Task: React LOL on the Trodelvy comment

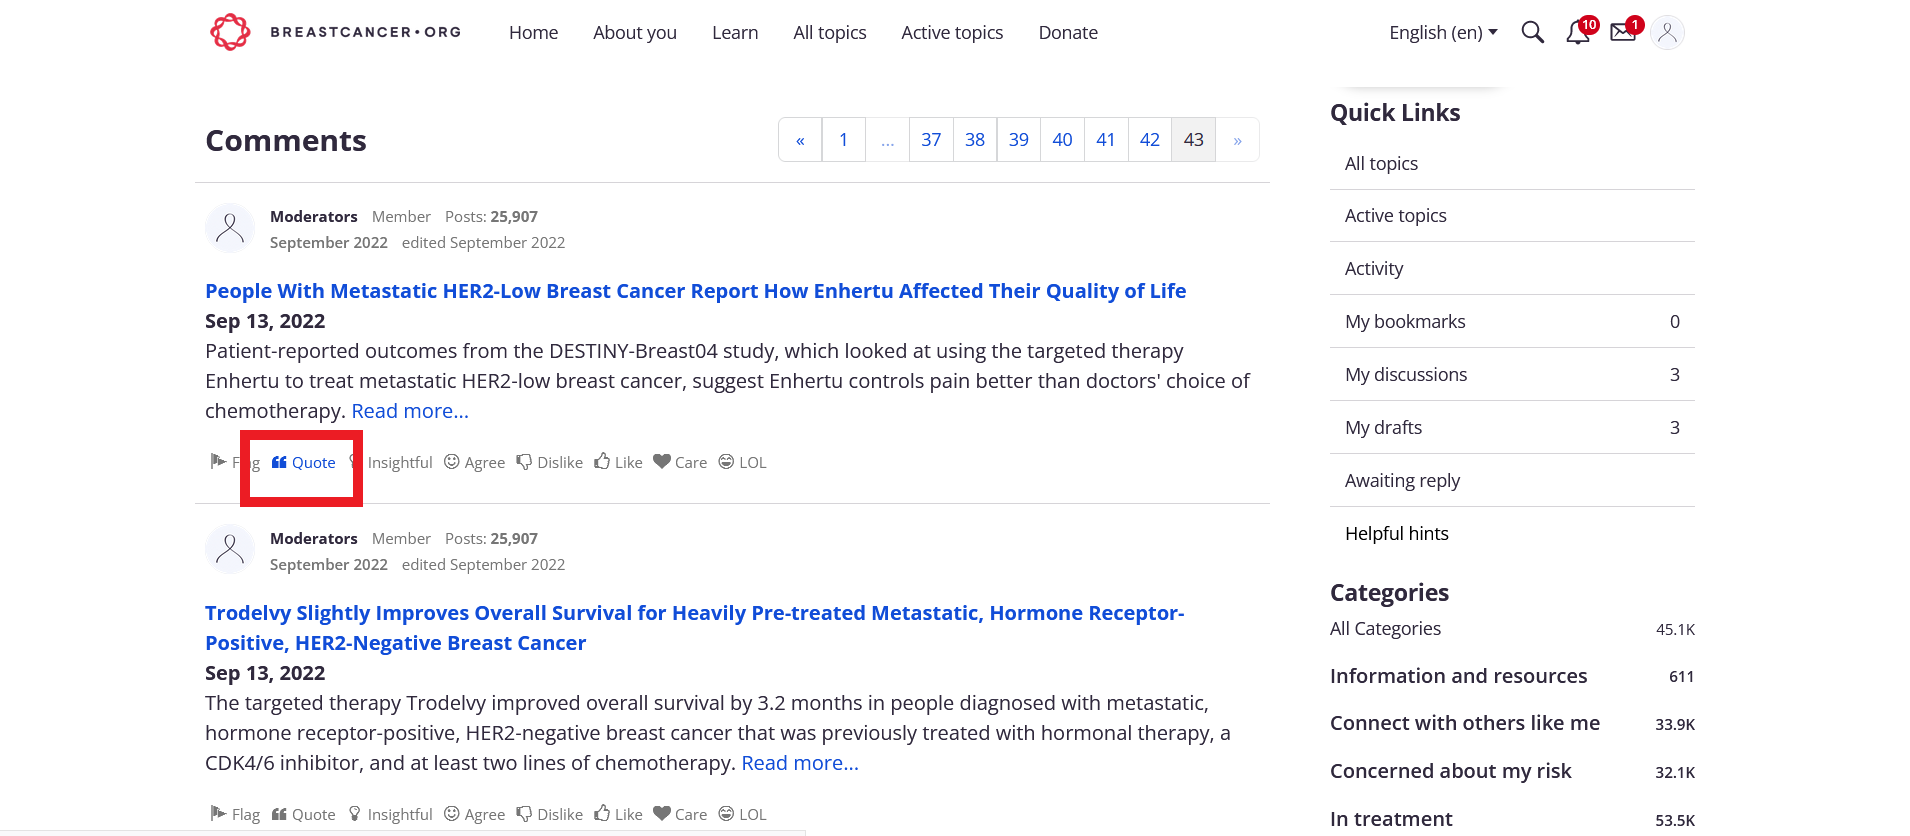Action: 742,814
